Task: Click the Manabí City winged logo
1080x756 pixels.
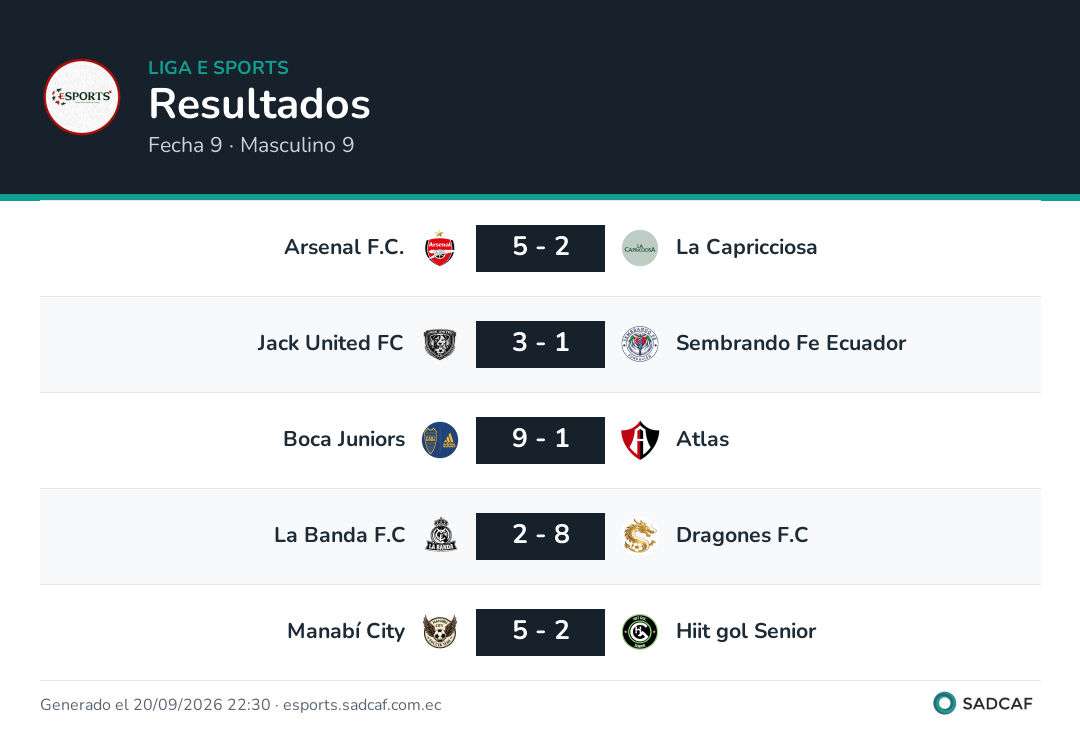Action: click(x=439, y=631)
